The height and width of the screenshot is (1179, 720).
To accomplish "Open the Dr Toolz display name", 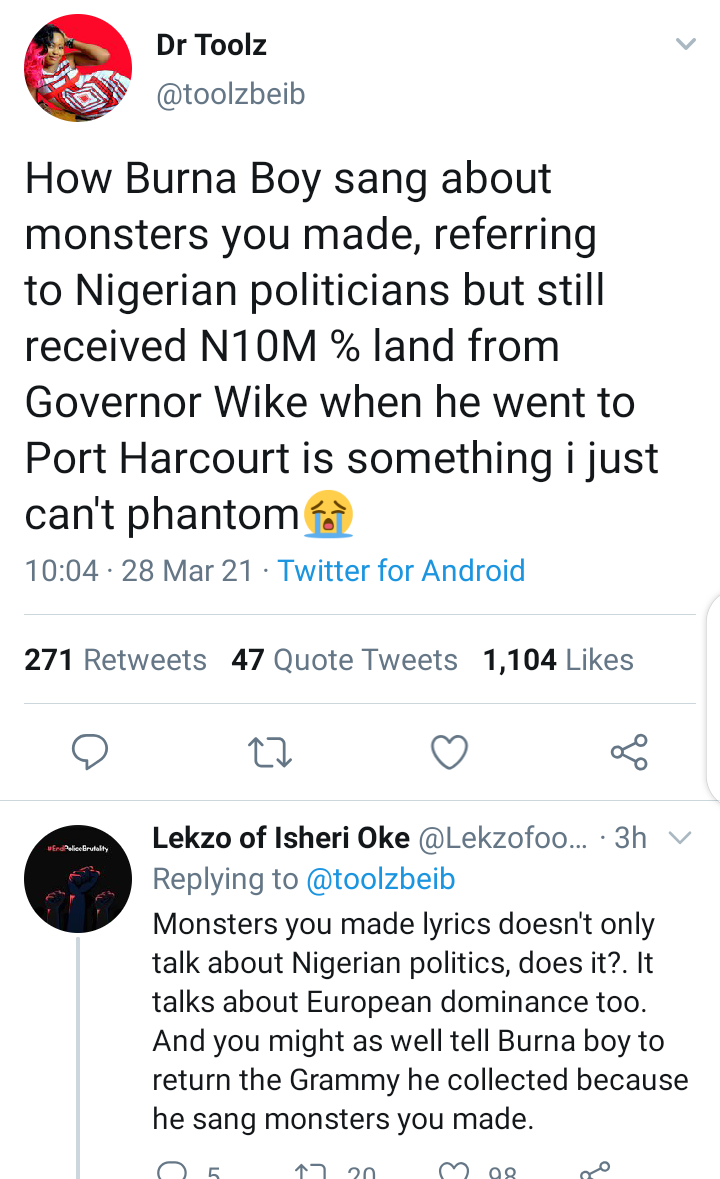I will point(211,44).
